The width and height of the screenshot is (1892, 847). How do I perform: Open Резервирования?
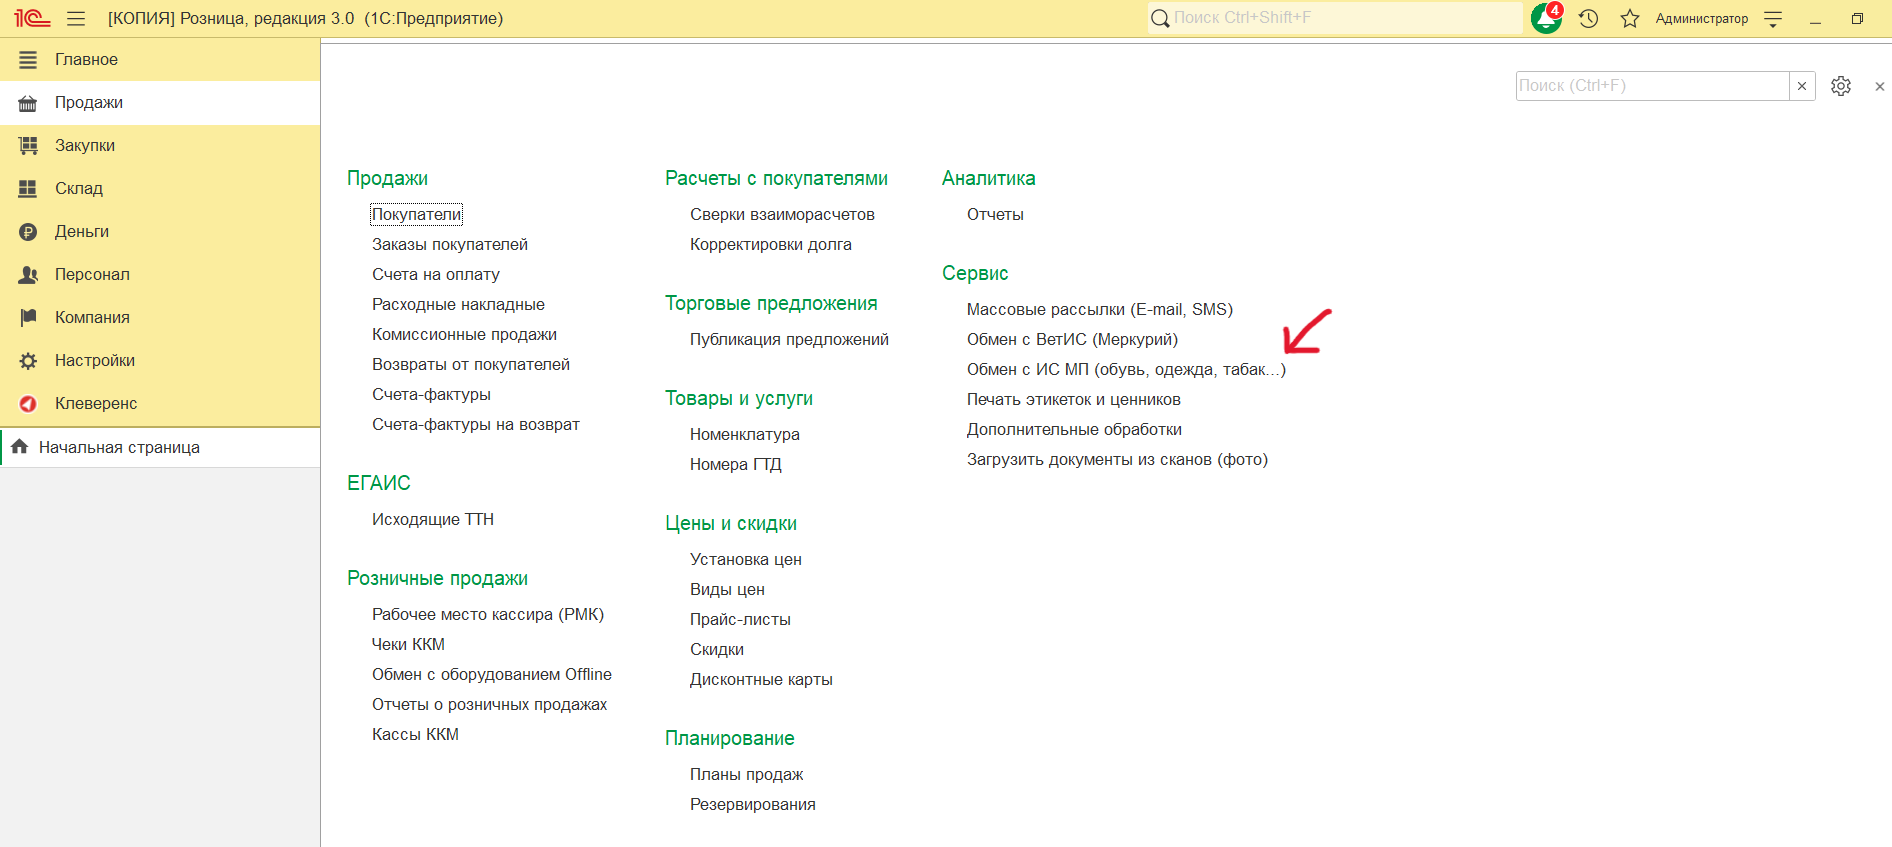click(x=753, y=804)
